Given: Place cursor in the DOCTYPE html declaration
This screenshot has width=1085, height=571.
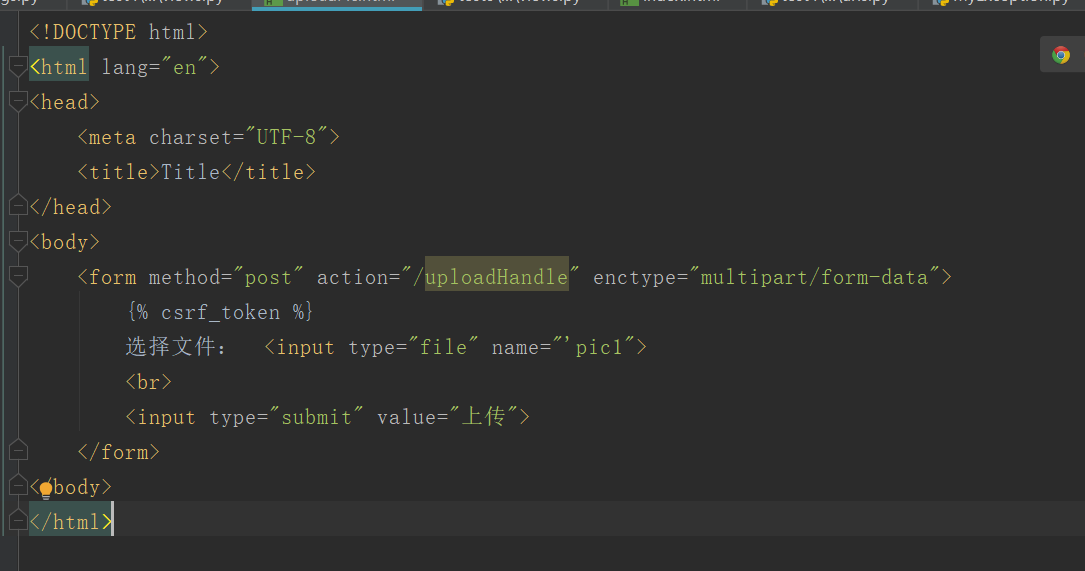Looking at the screenshot, I should click(x=118, y=32).
